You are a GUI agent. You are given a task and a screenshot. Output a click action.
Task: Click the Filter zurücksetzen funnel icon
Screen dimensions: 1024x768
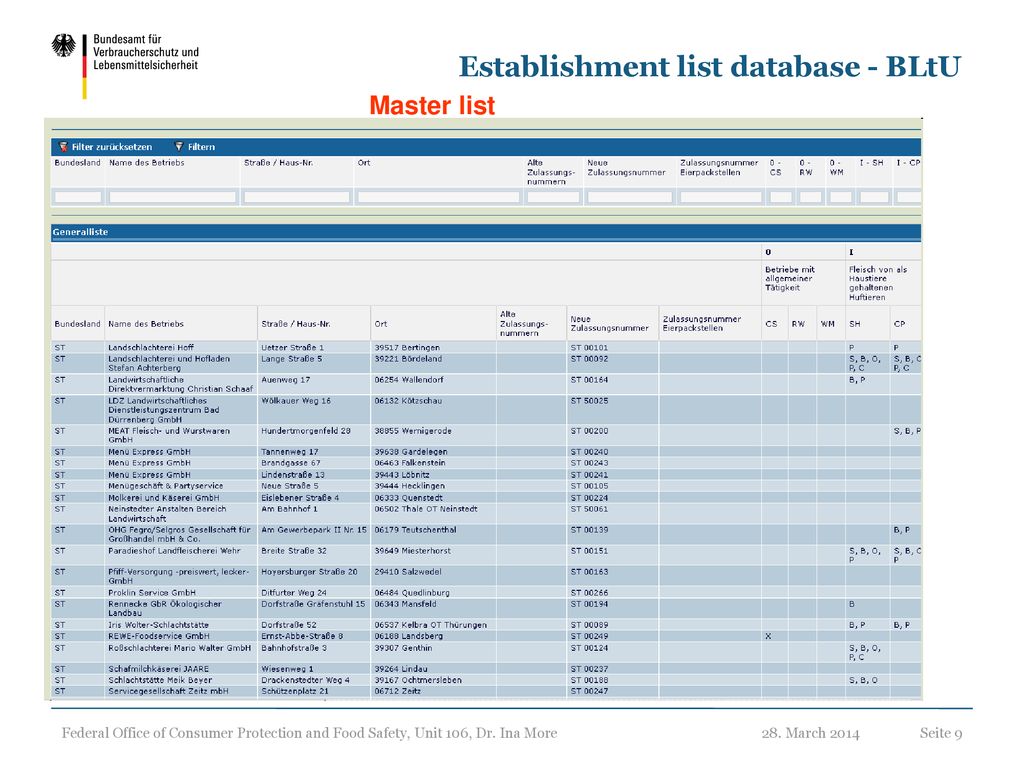point(63,147)
